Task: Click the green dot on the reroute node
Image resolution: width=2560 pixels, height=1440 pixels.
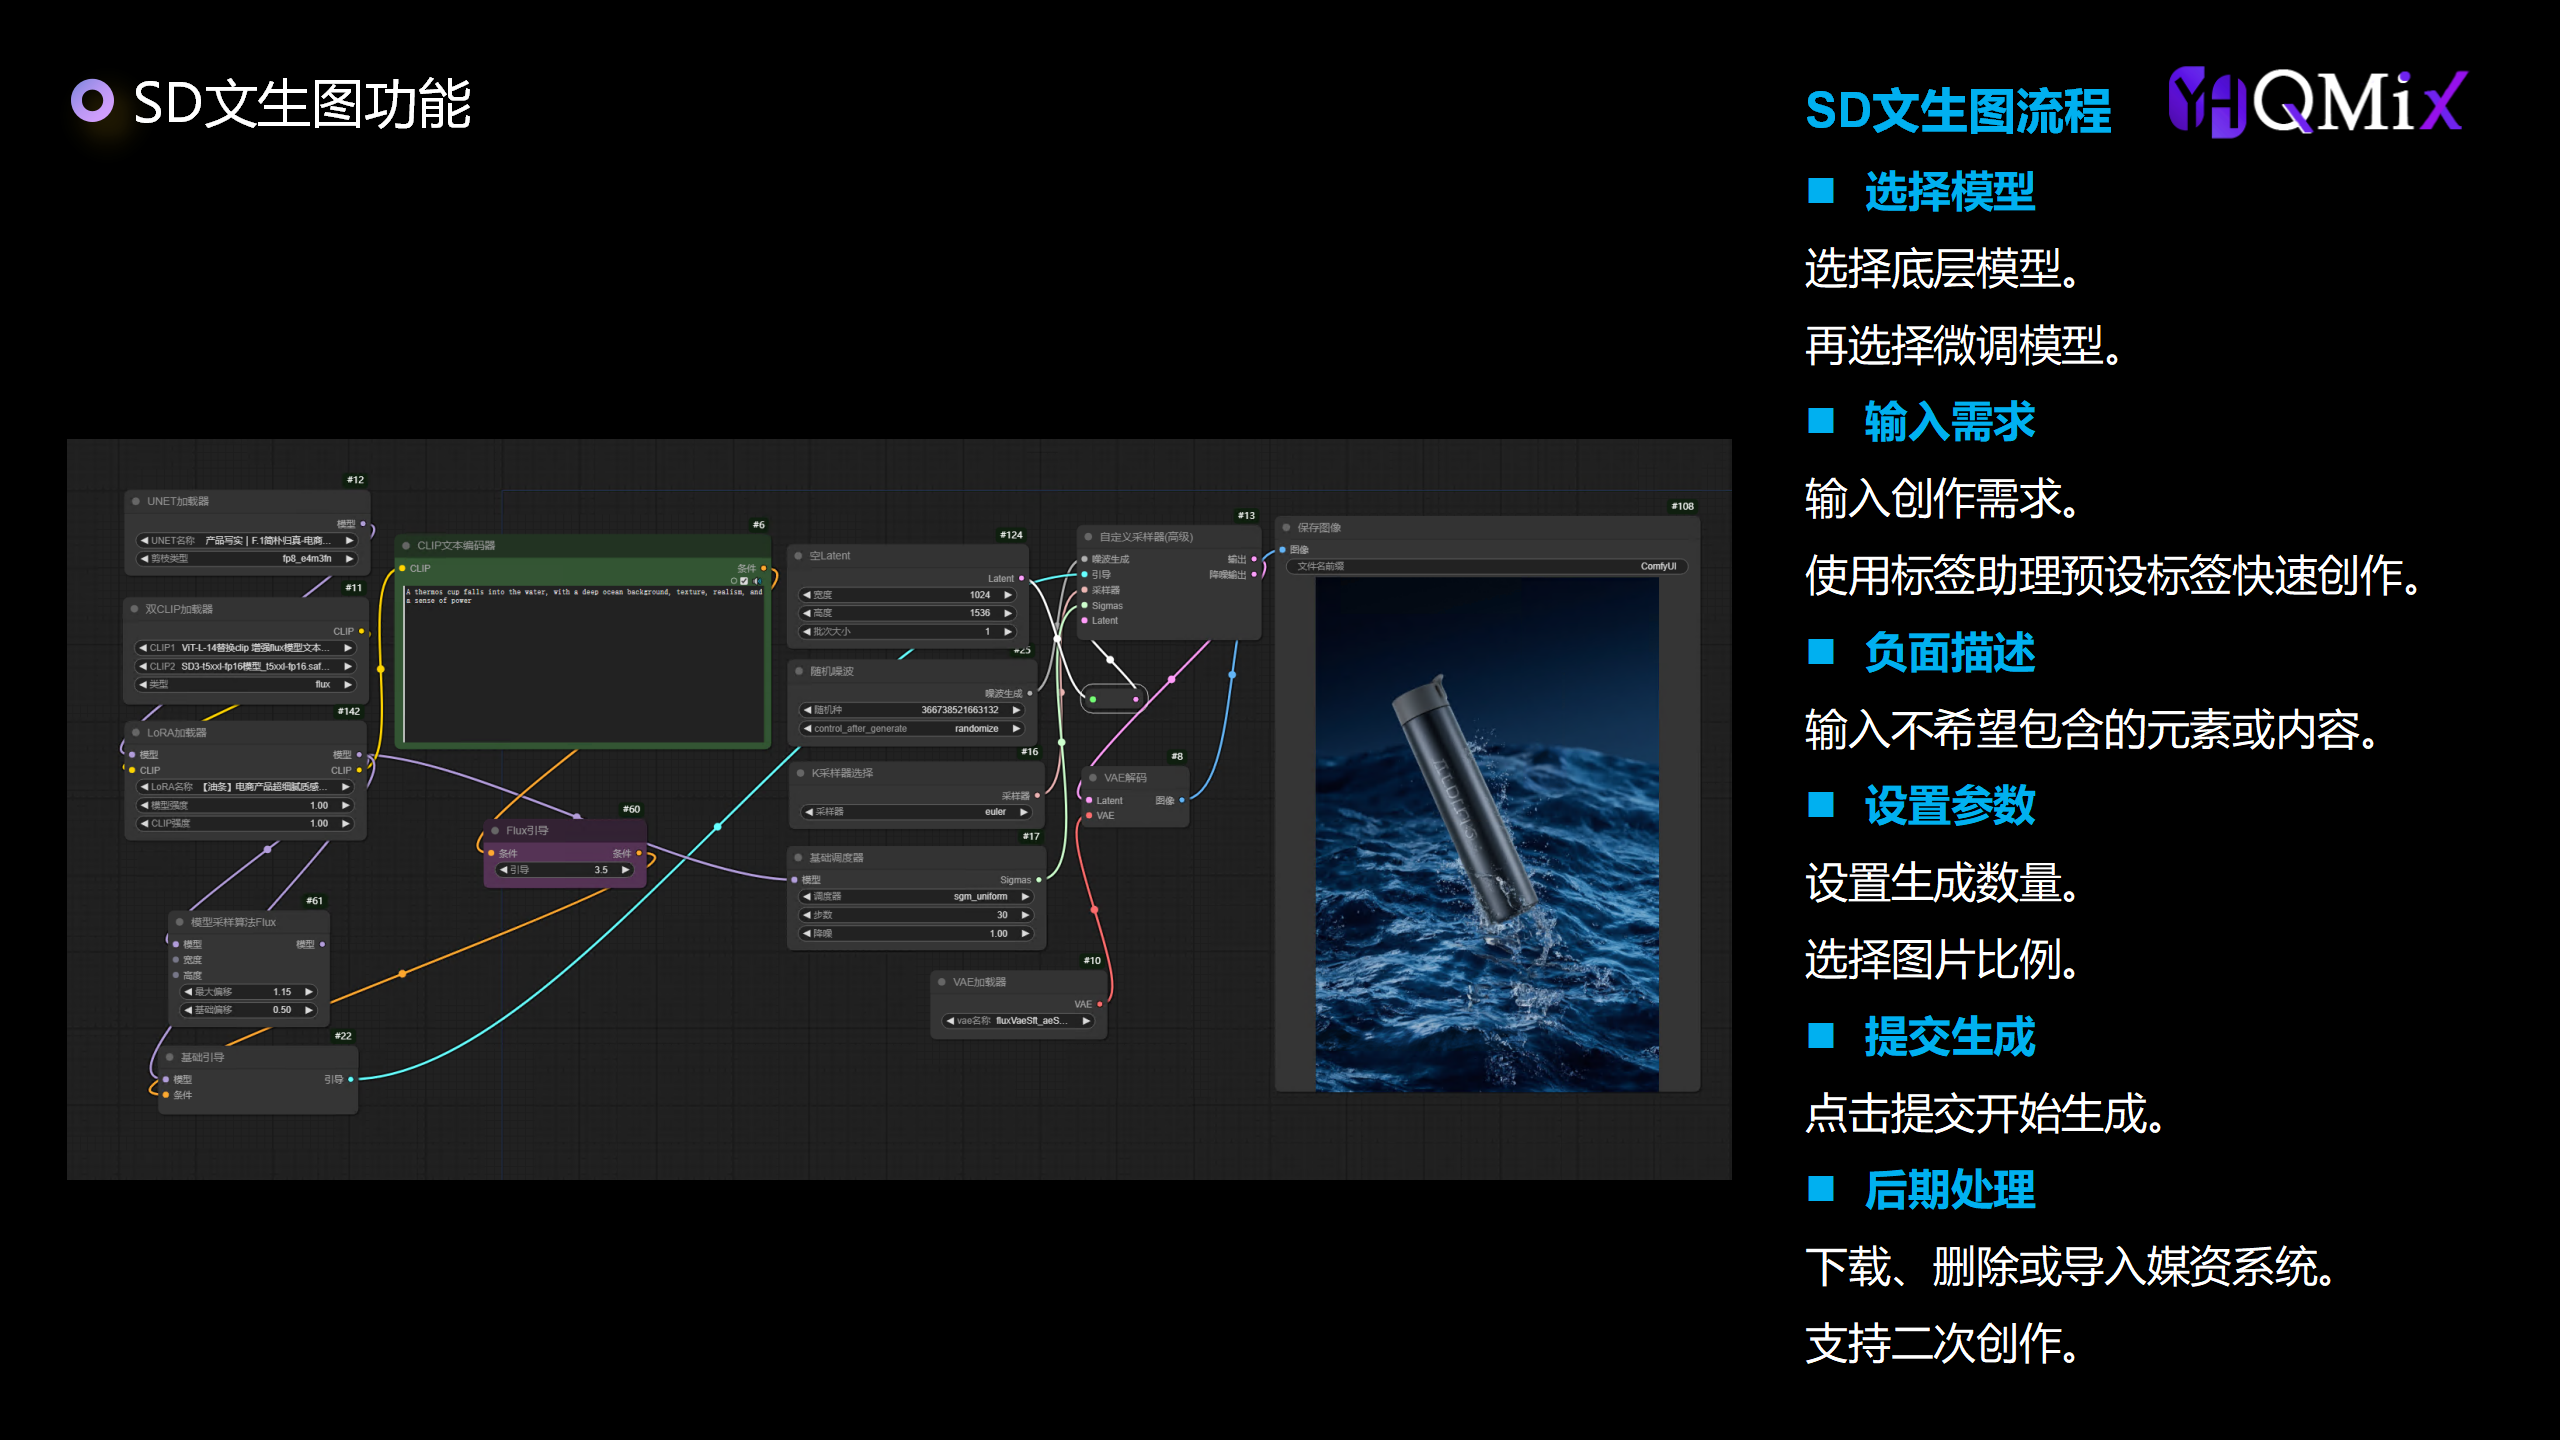Action: click(1093, 699)
